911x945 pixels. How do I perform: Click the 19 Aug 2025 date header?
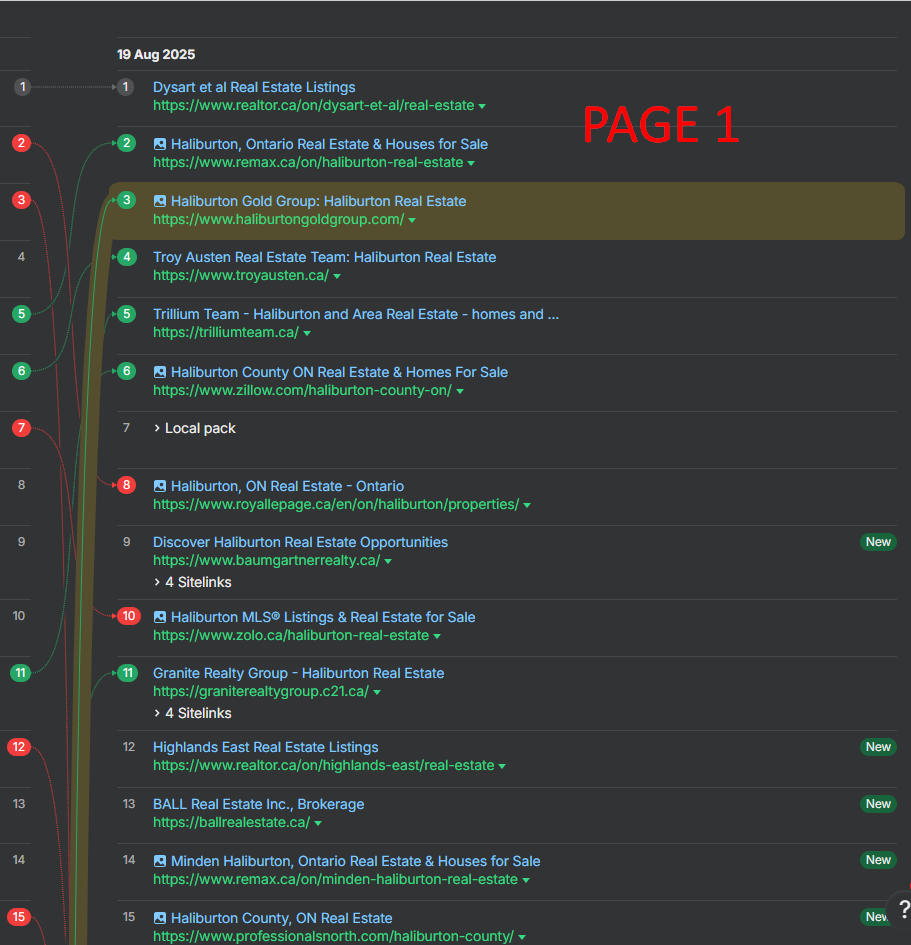(156, 54)
